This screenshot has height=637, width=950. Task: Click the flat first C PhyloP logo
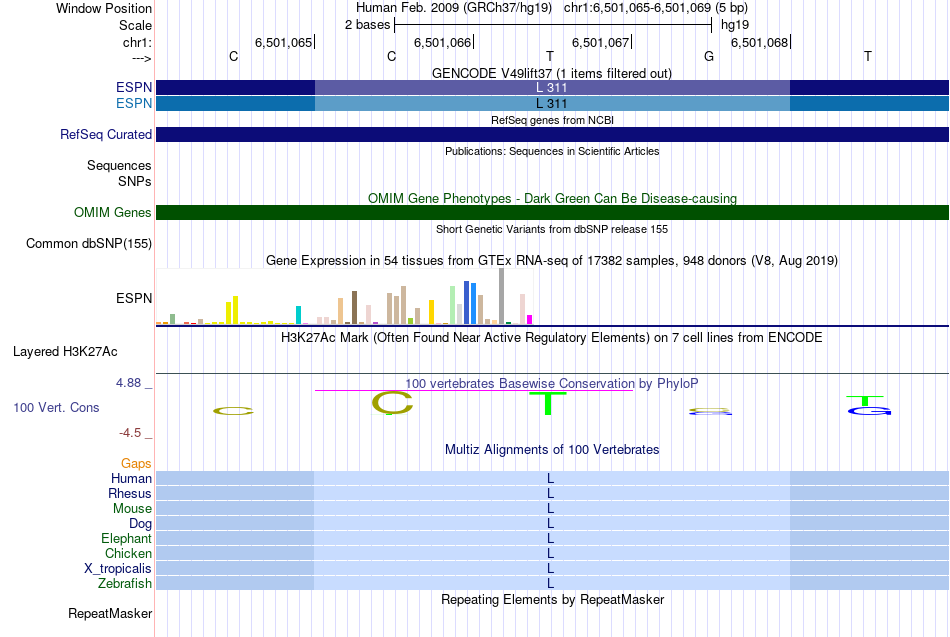point(233,411)
